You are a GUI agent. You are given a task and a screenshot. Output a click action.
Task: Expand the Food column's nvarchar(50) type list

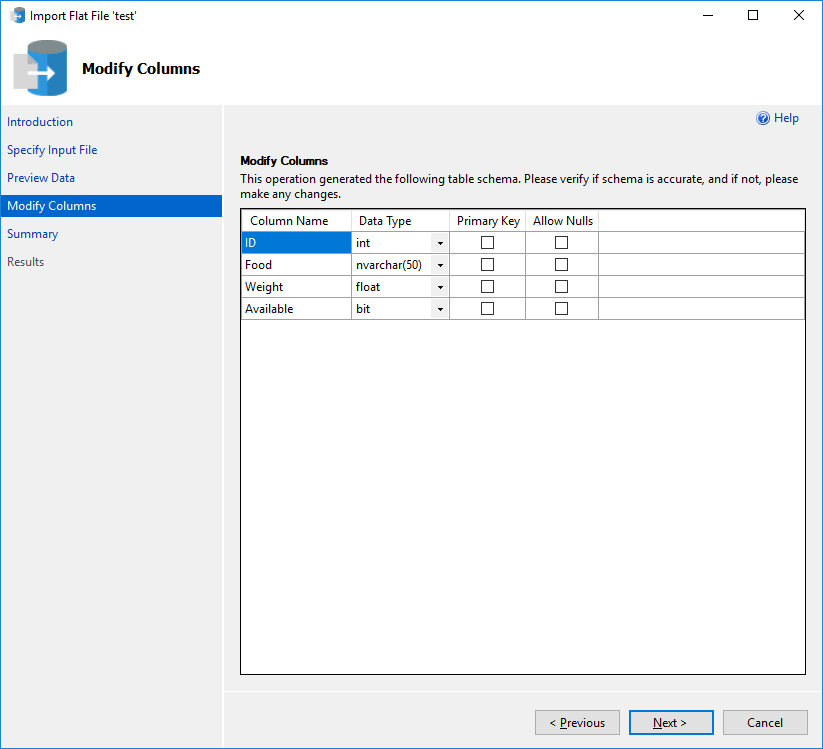coord(440,264)
